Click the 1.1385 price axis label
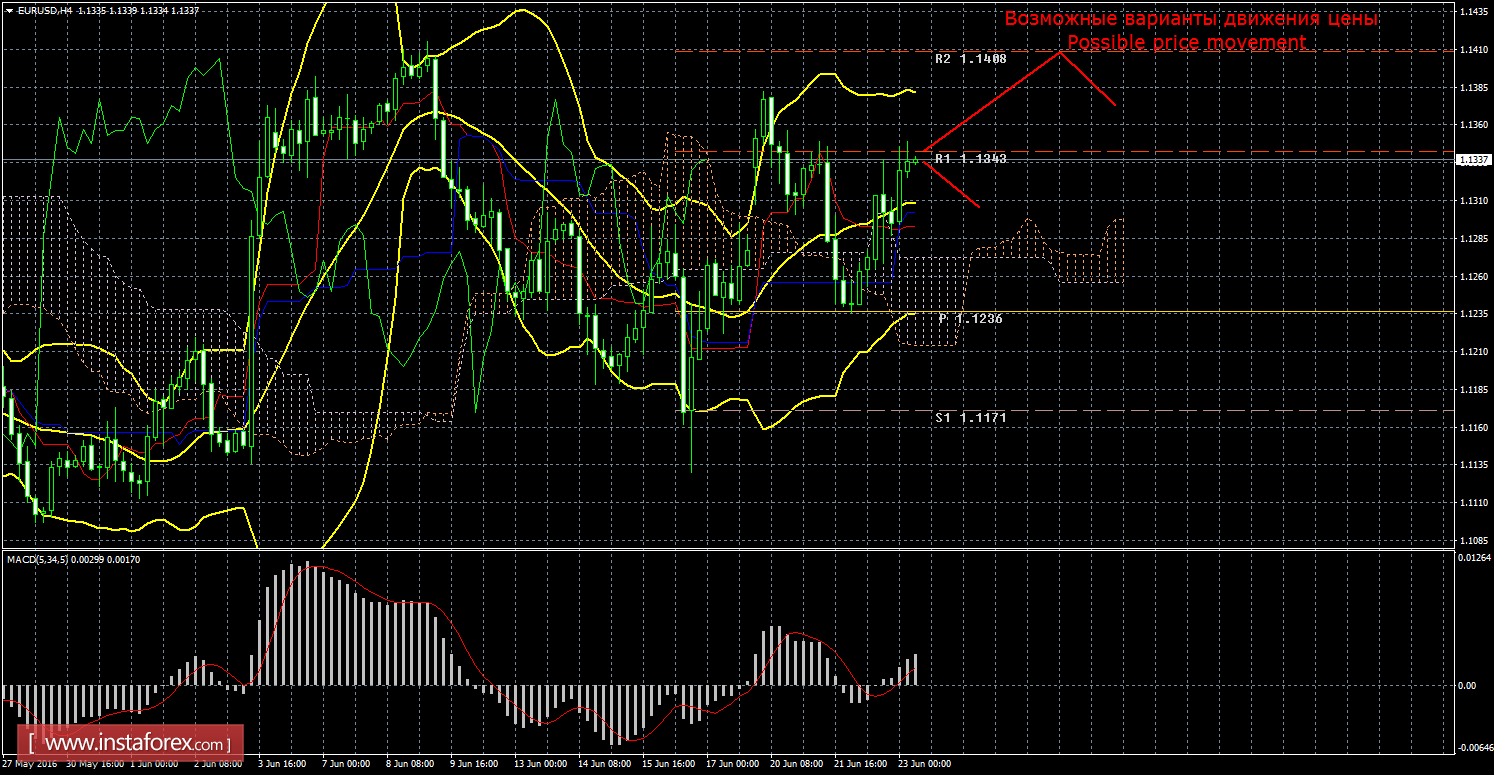This screenshot has height=775, width=1494. coord(1475,87)
